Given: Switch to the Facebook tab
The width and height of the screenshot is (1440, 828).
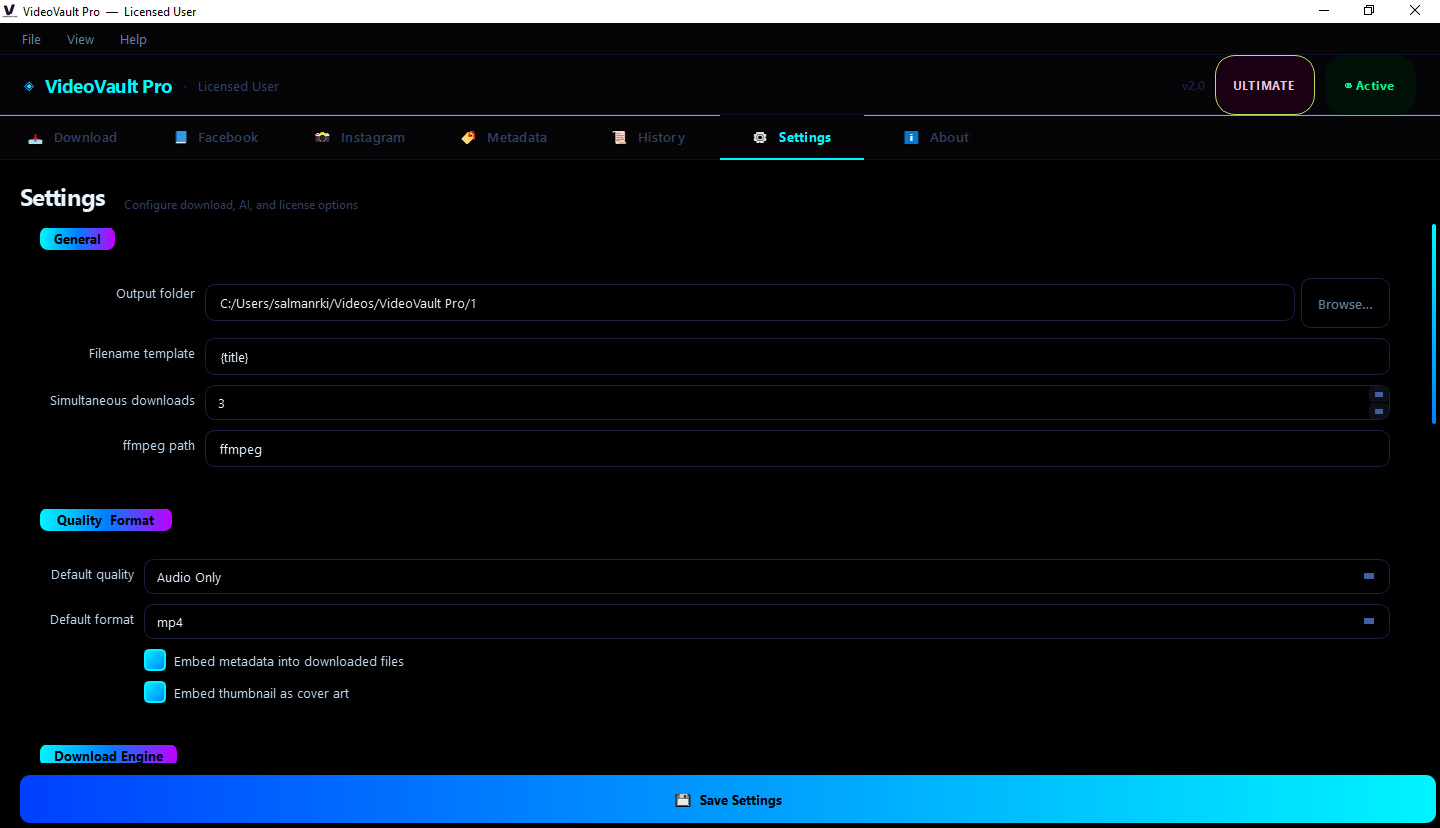Looking at the screenshot, I should 216,138.
